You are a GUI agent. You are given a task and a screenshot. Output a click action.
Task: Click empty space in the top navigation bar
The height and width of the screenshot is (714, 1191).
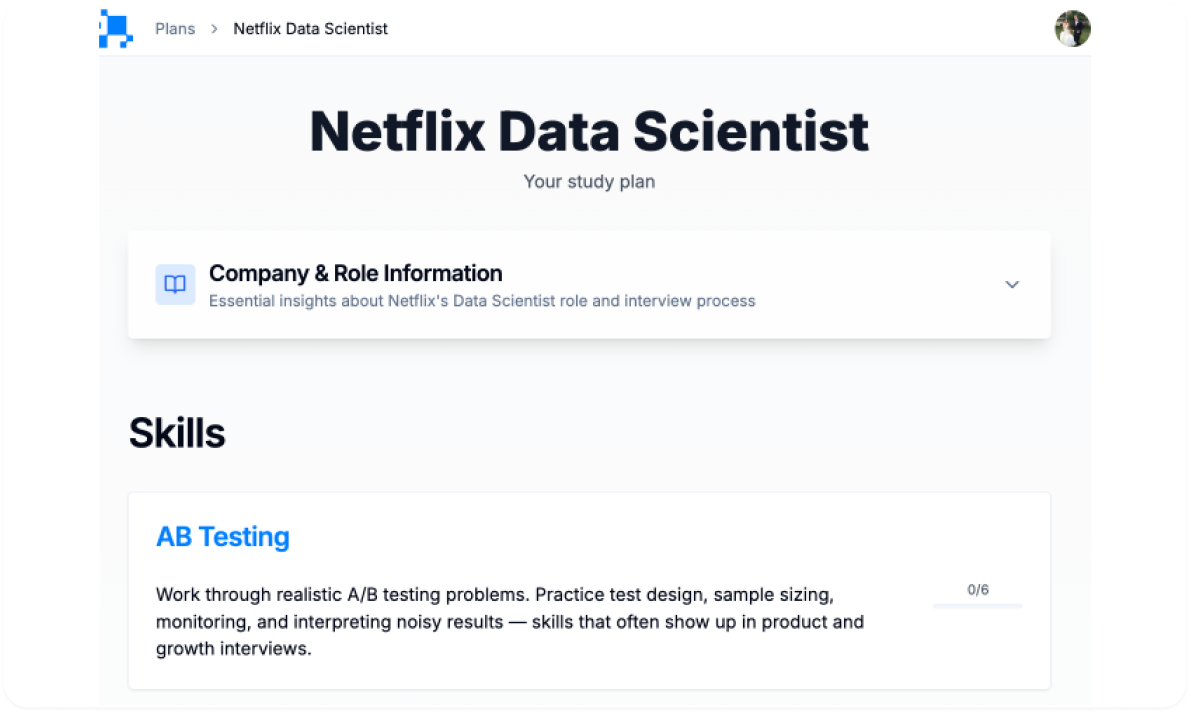point(700,29)
